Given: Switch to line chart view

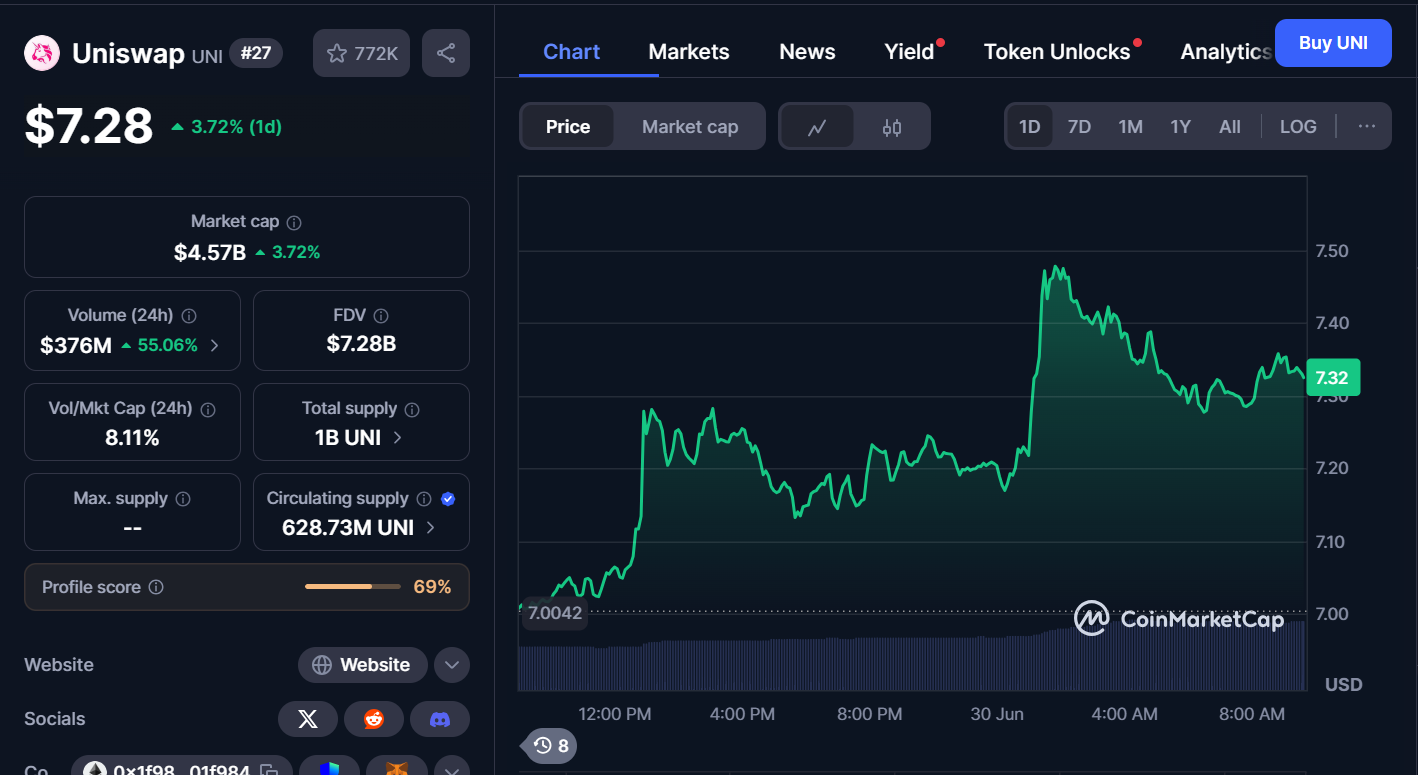Looking at the screenshot, I should (817, 127).
